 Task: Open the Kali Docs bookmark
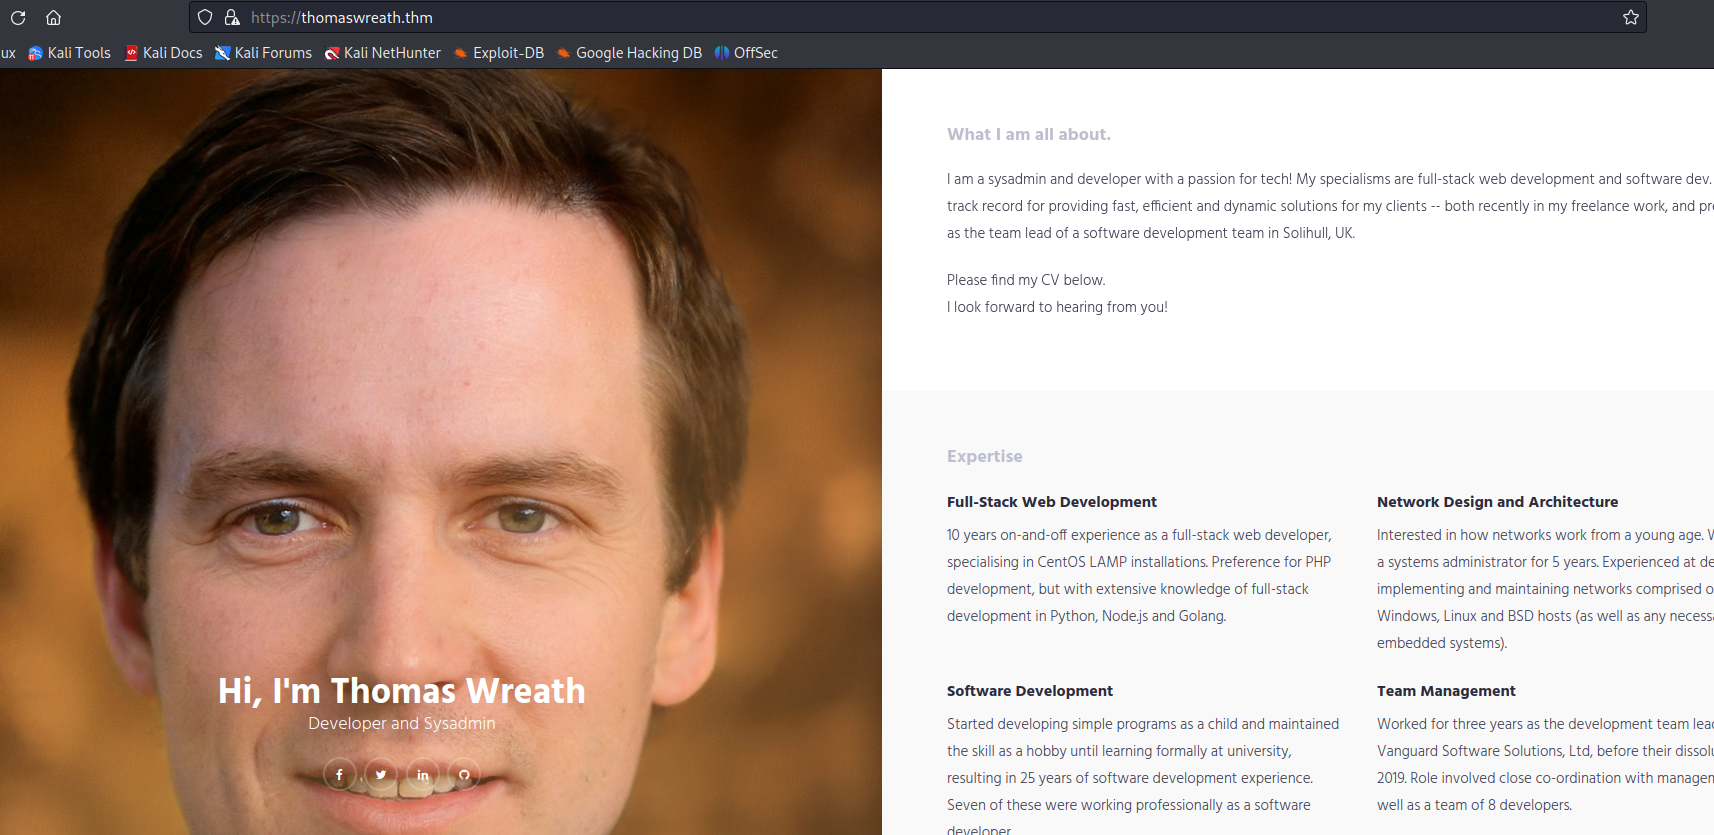tap(164, 53)
